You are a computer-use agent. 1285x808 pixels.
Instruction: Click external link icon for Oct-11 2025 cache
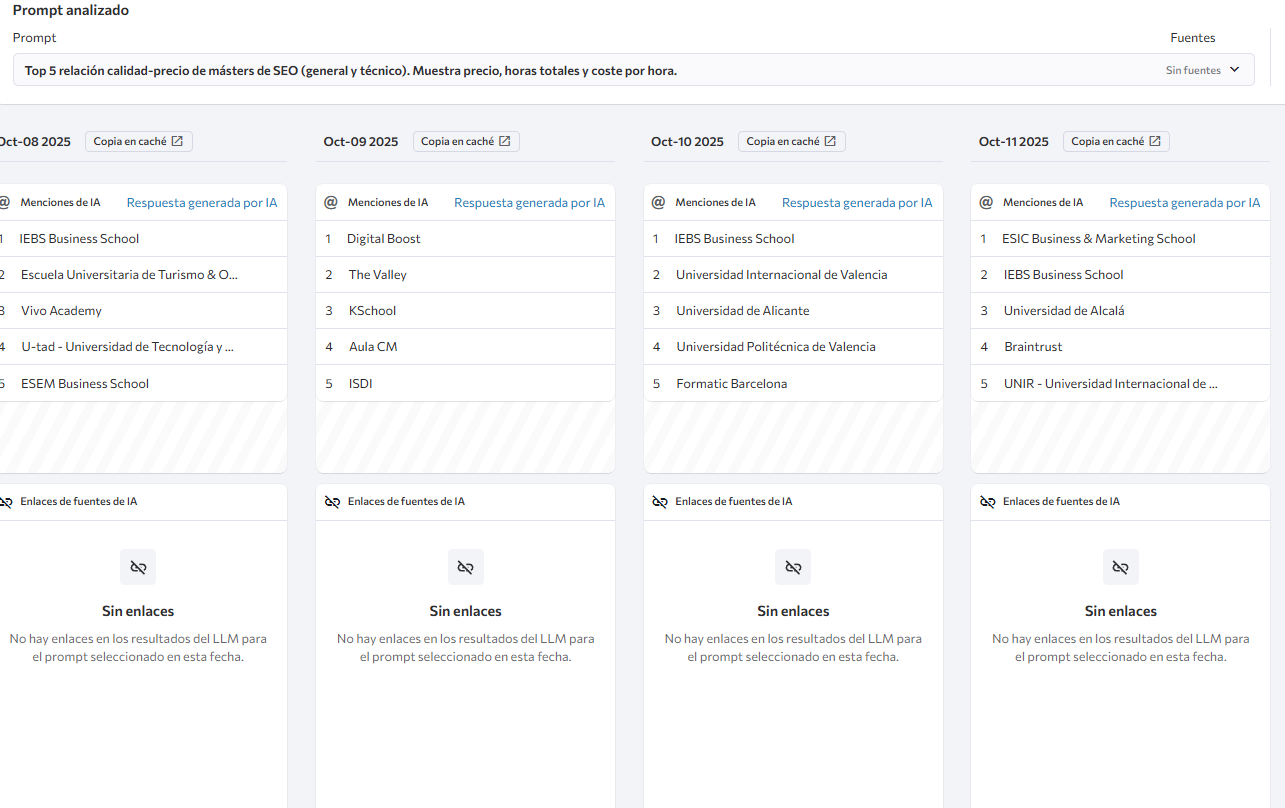[1155, 142]
